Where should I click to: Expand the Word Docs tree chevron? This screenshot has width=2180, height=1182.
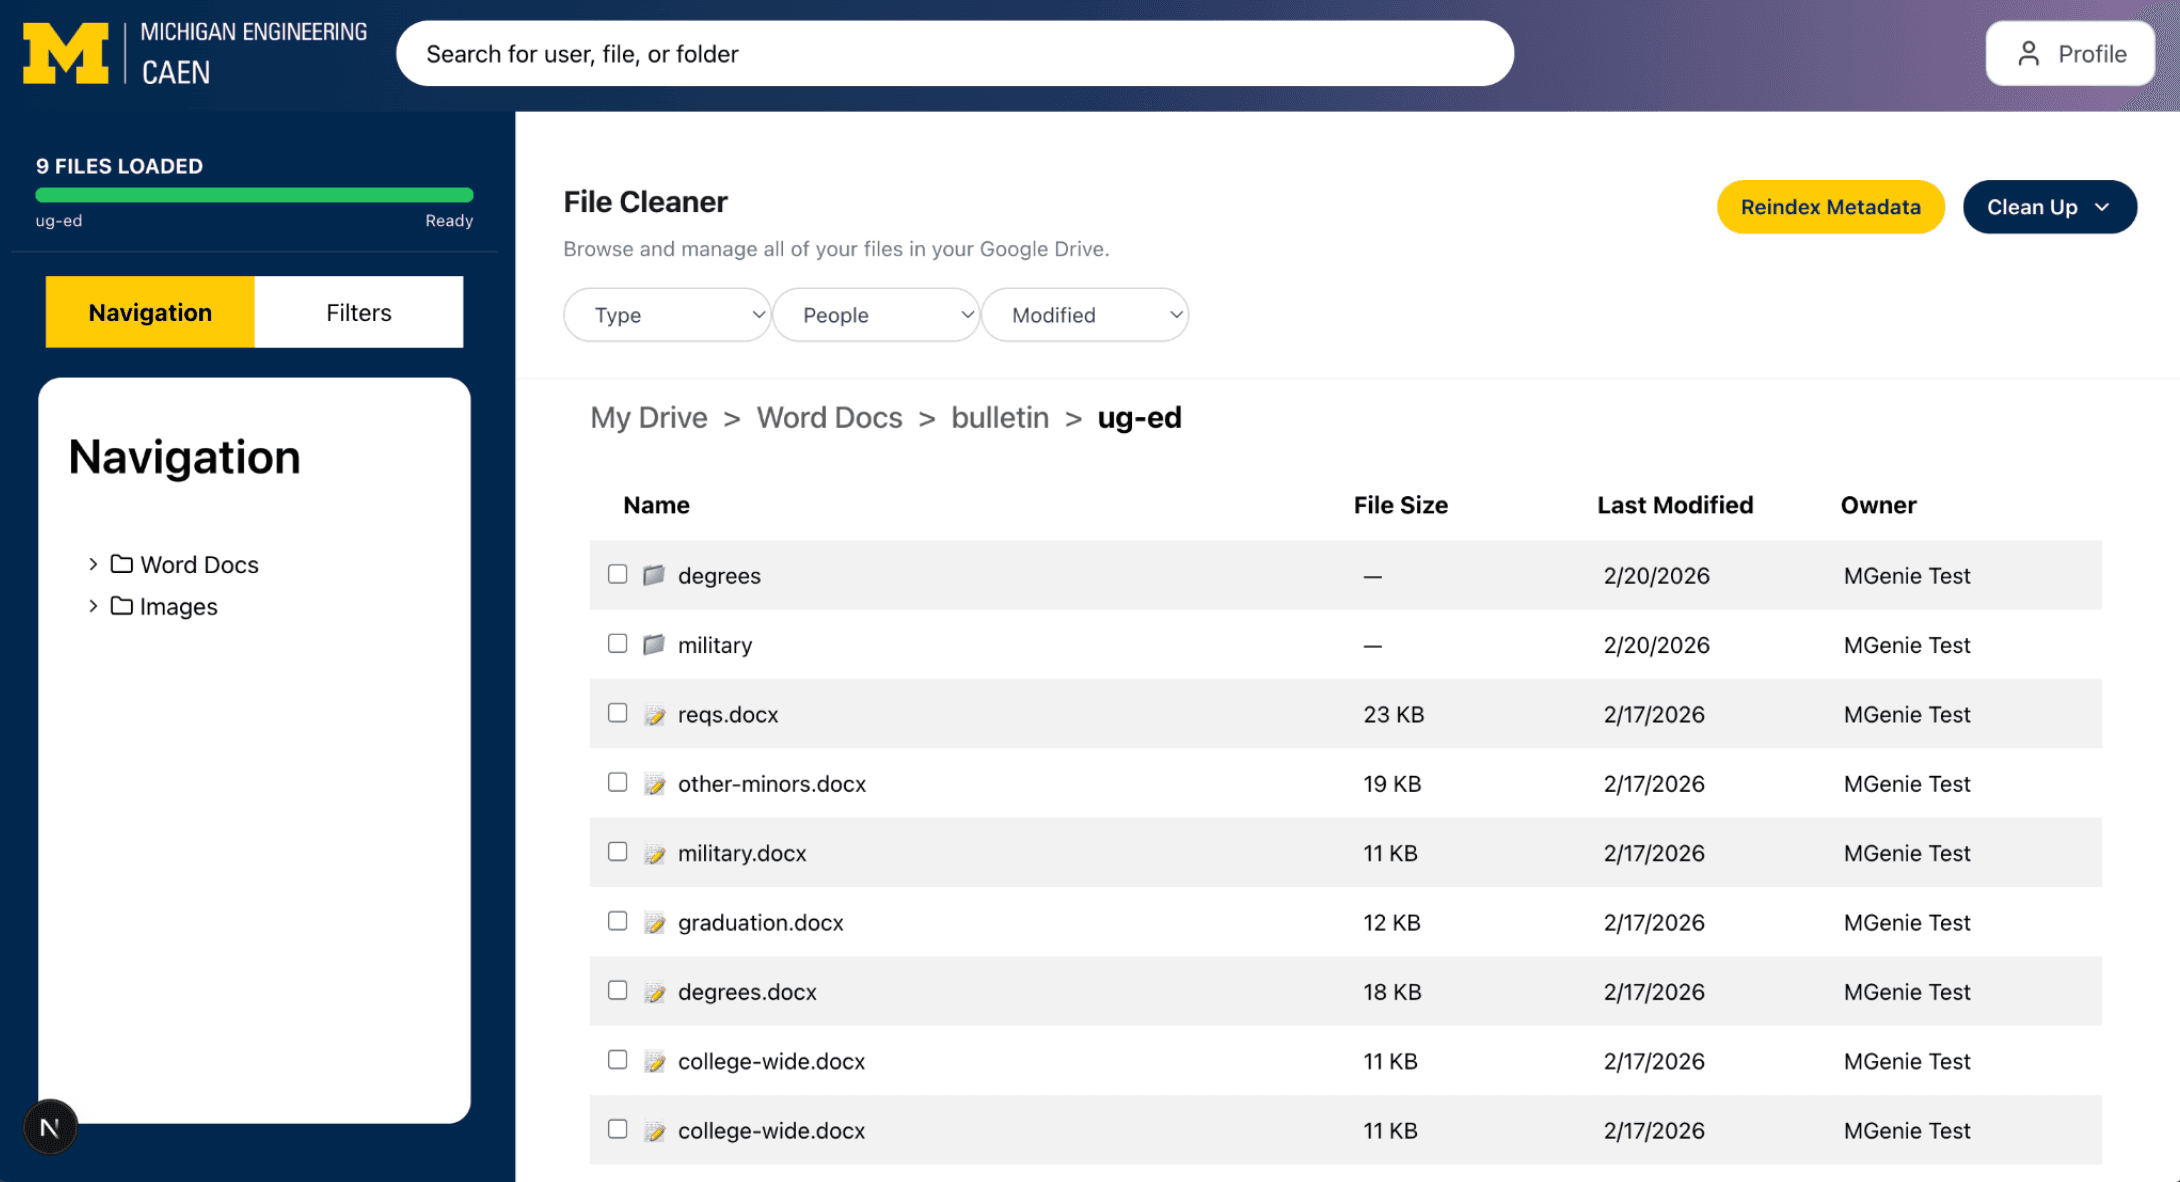[x=93, y=564]
